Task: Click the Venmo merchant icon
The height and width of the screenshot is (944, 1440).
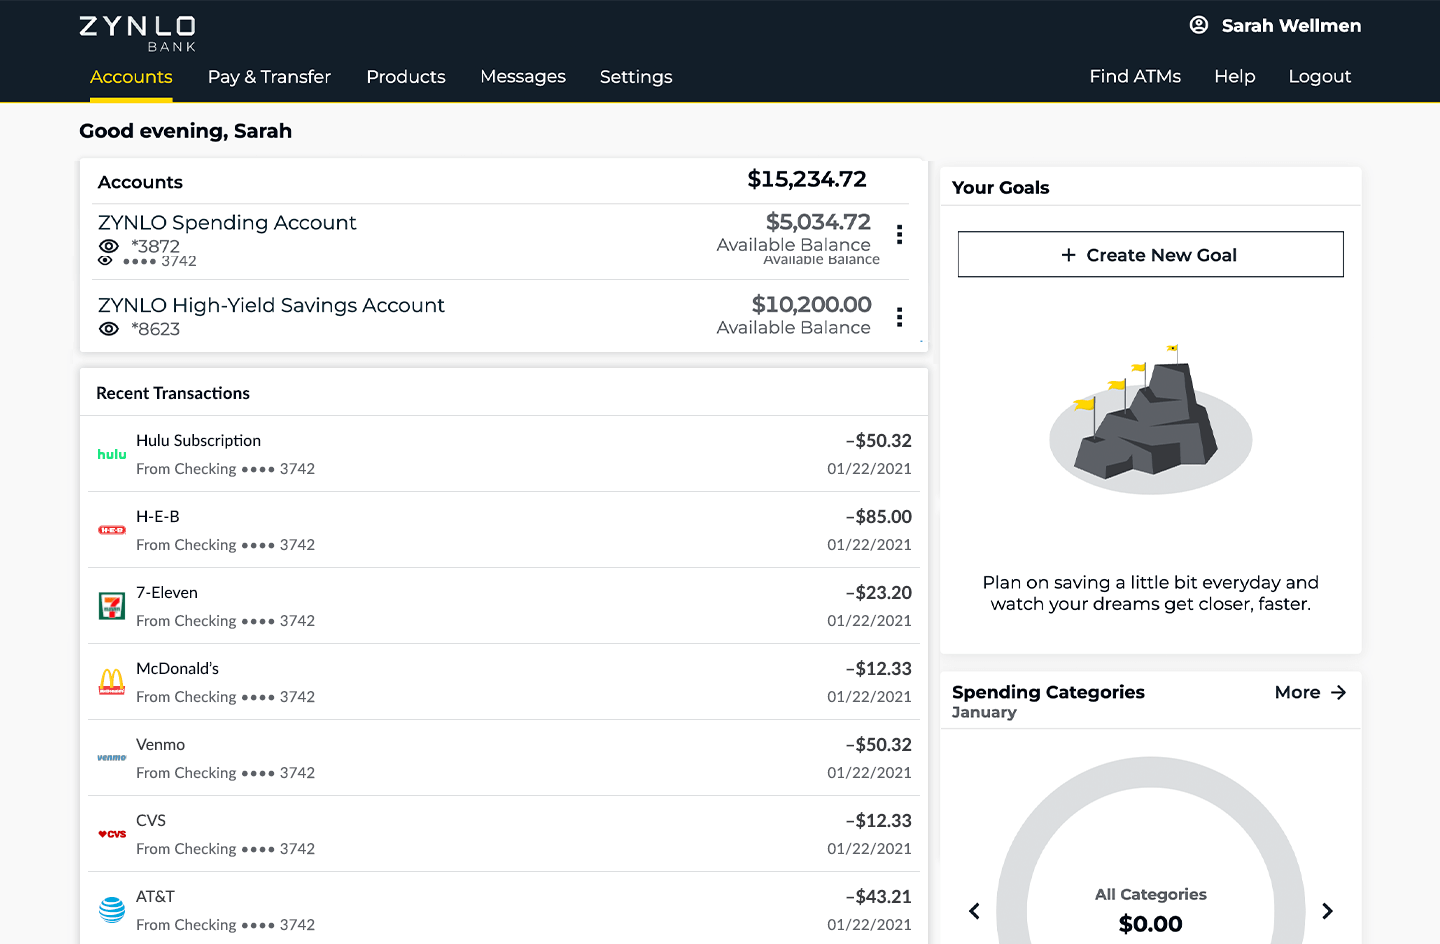Action: (x=111, y=757)
